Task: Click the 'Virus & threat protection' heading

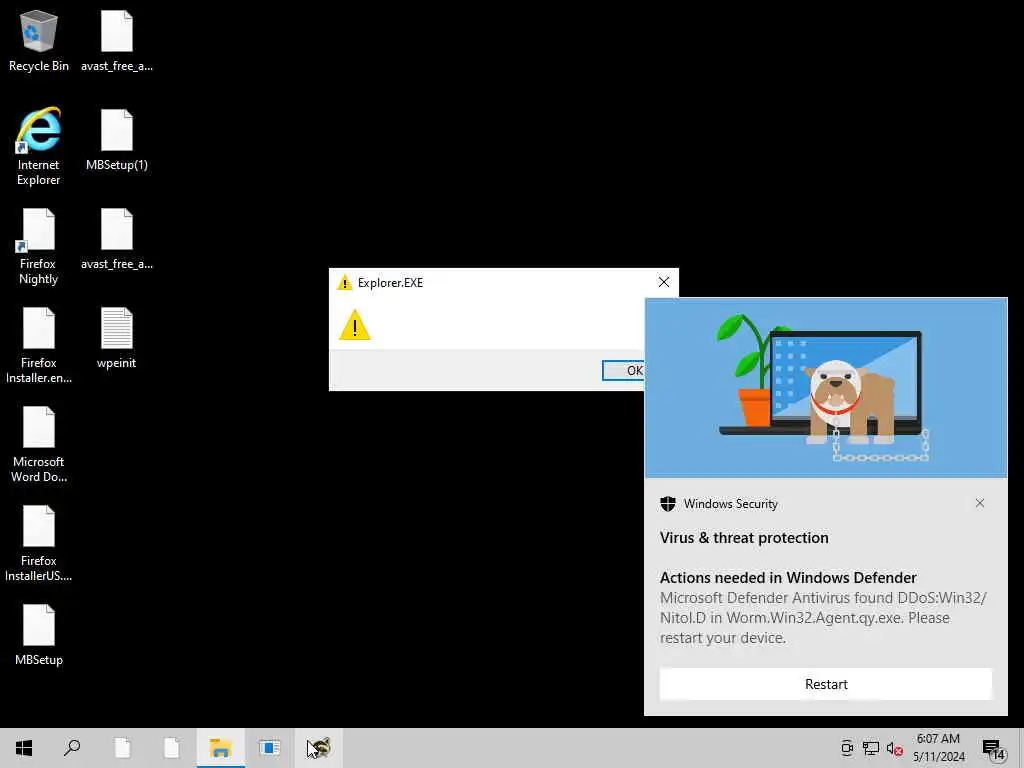Action: tap(744, 537)
